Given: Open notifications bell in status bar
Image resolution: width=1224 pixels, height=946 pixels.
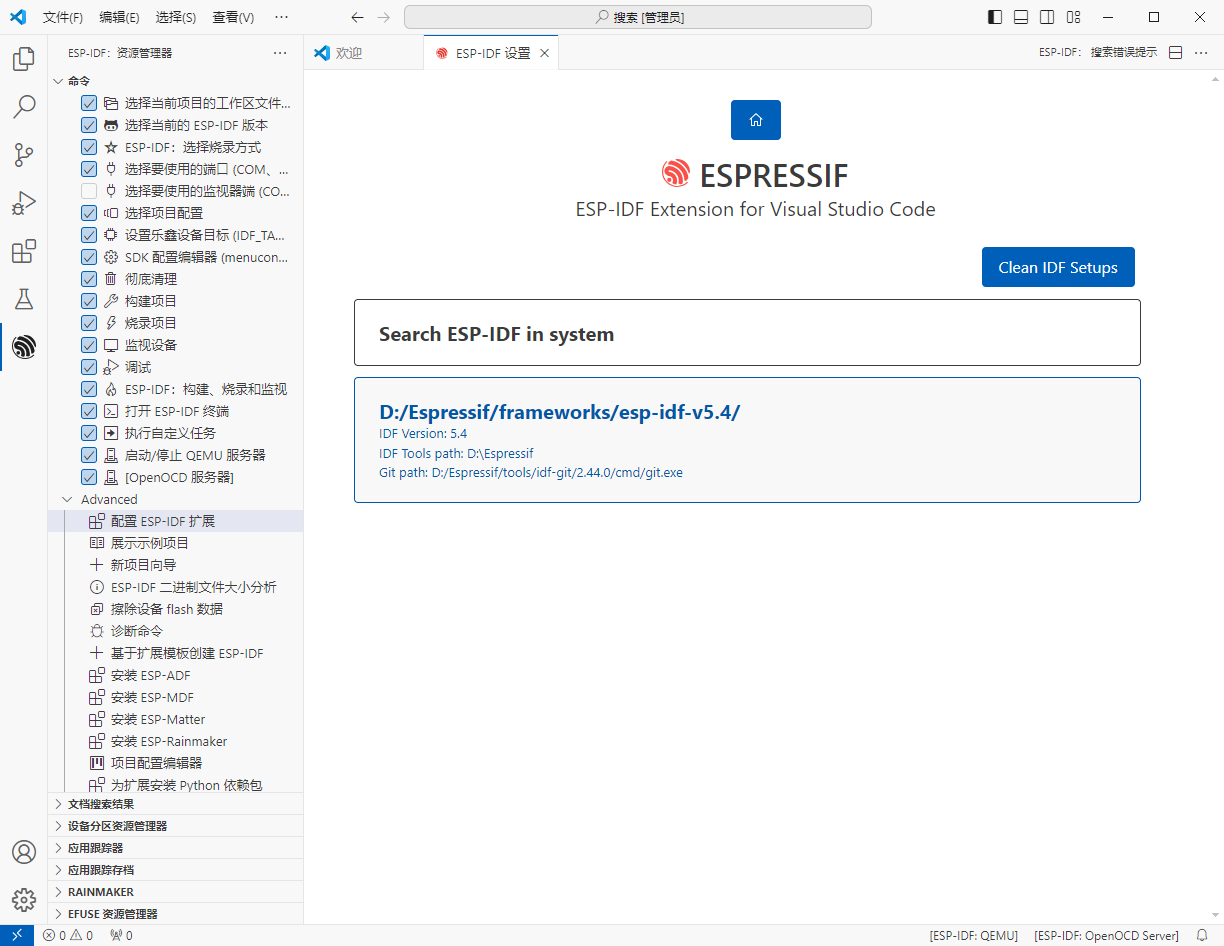Looking at the screenshot, I should 1202,936.
